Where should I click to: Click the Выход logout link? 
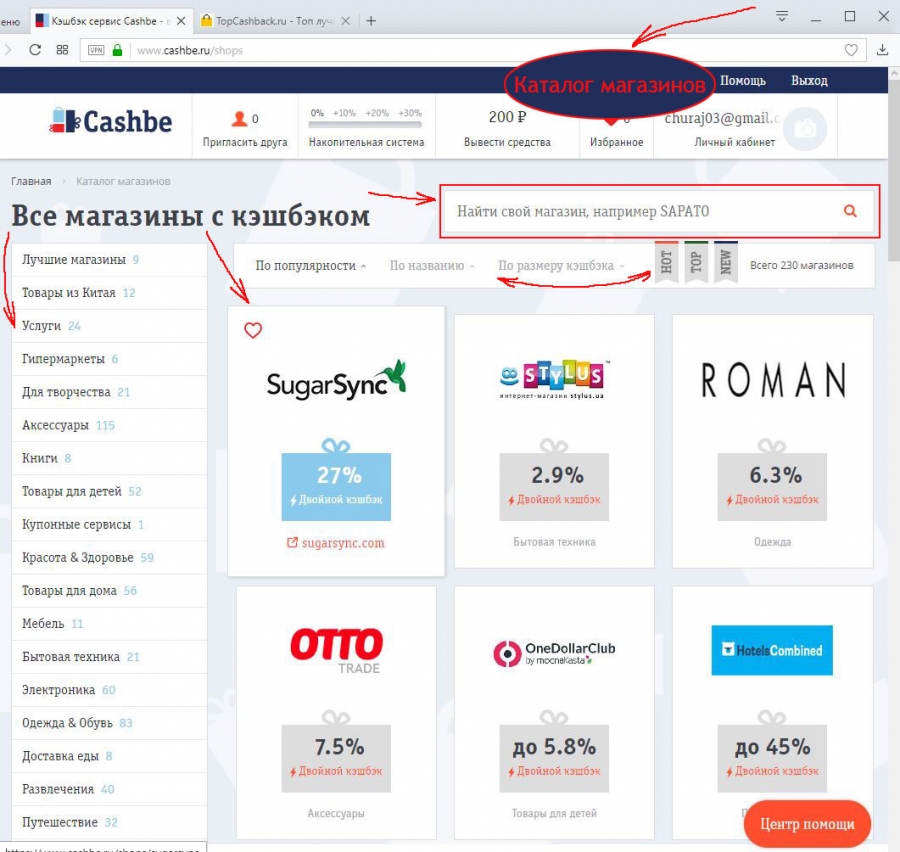click(809, 81)
